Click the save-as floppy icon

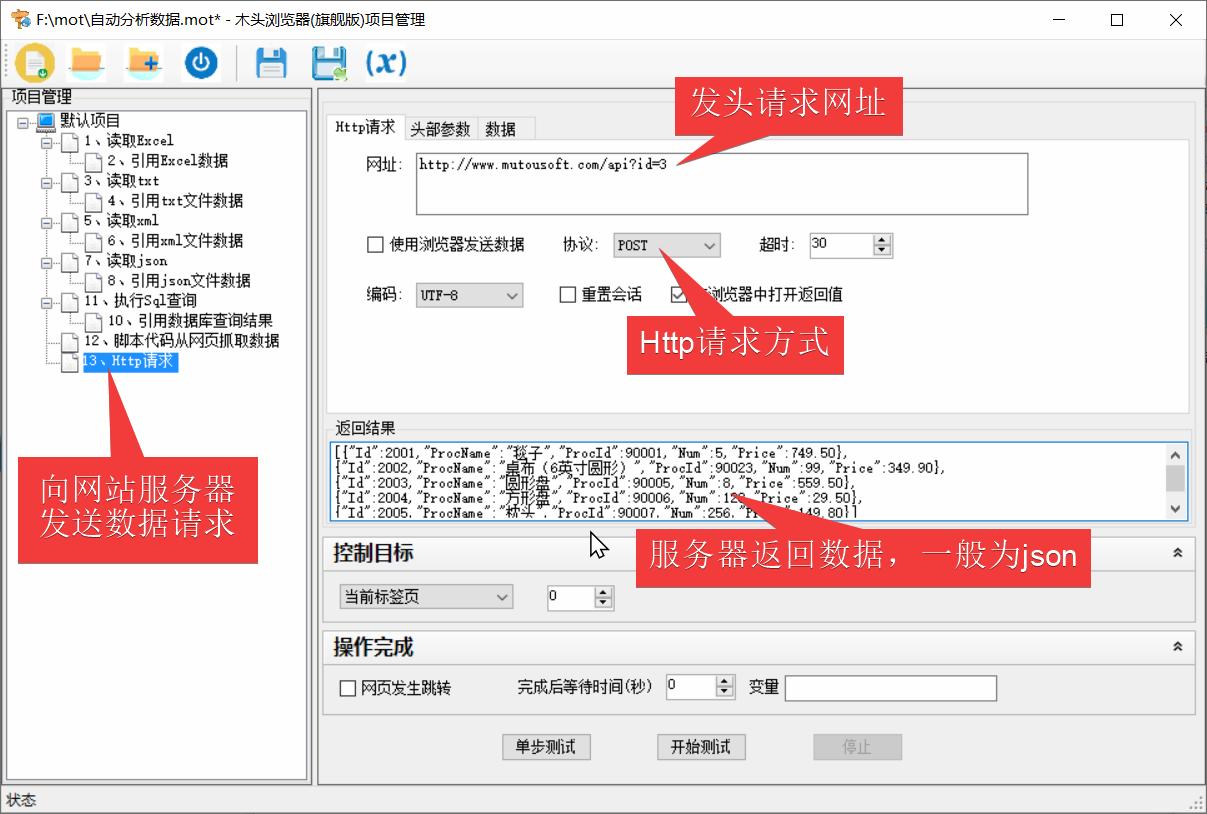pyautogui.click(x=327, y=62)
